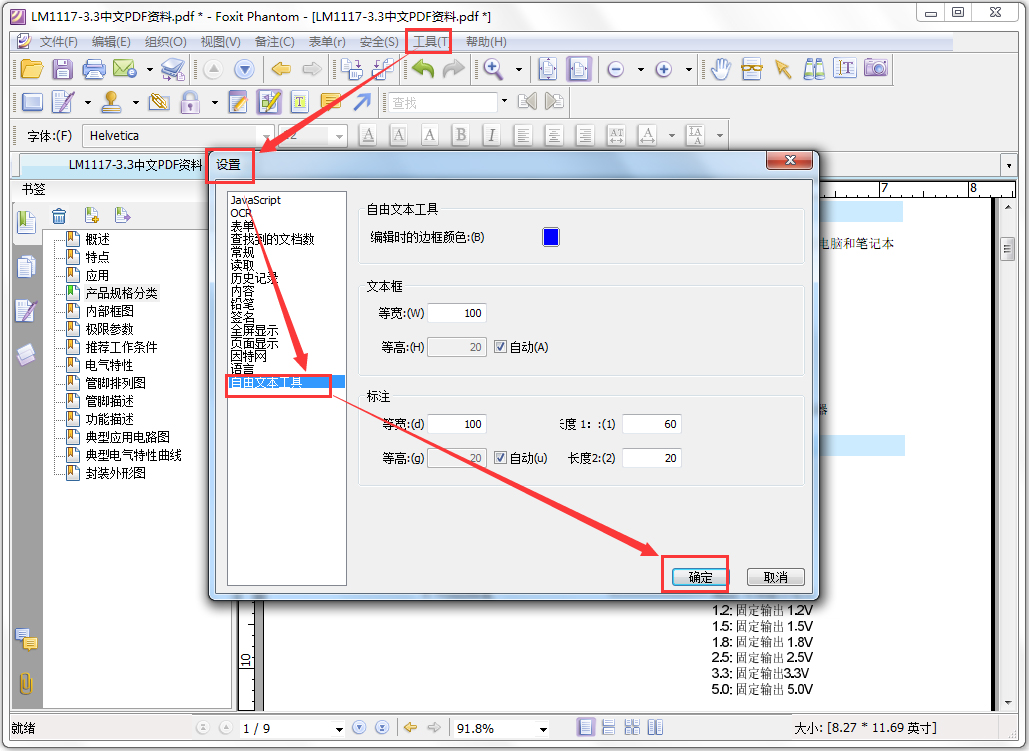Open the Helvetica font dropdown
The width and height of the screenshot is (1029, 751).
[x=266, y=136]
